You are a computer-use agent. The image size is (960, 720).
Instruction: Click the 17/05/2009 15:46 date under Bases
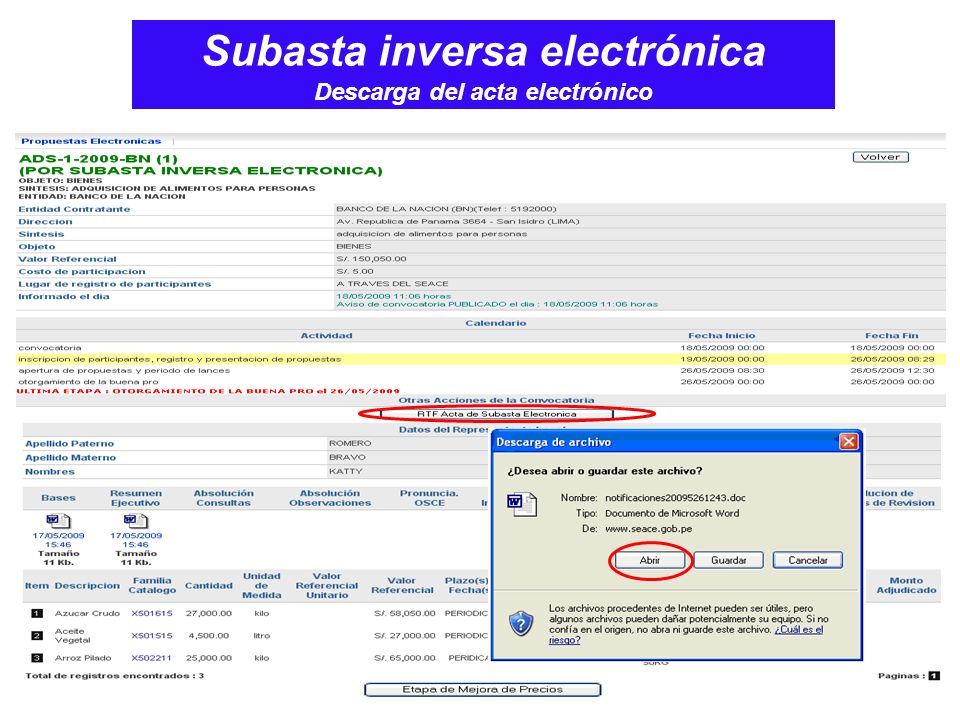pos(58,540)
